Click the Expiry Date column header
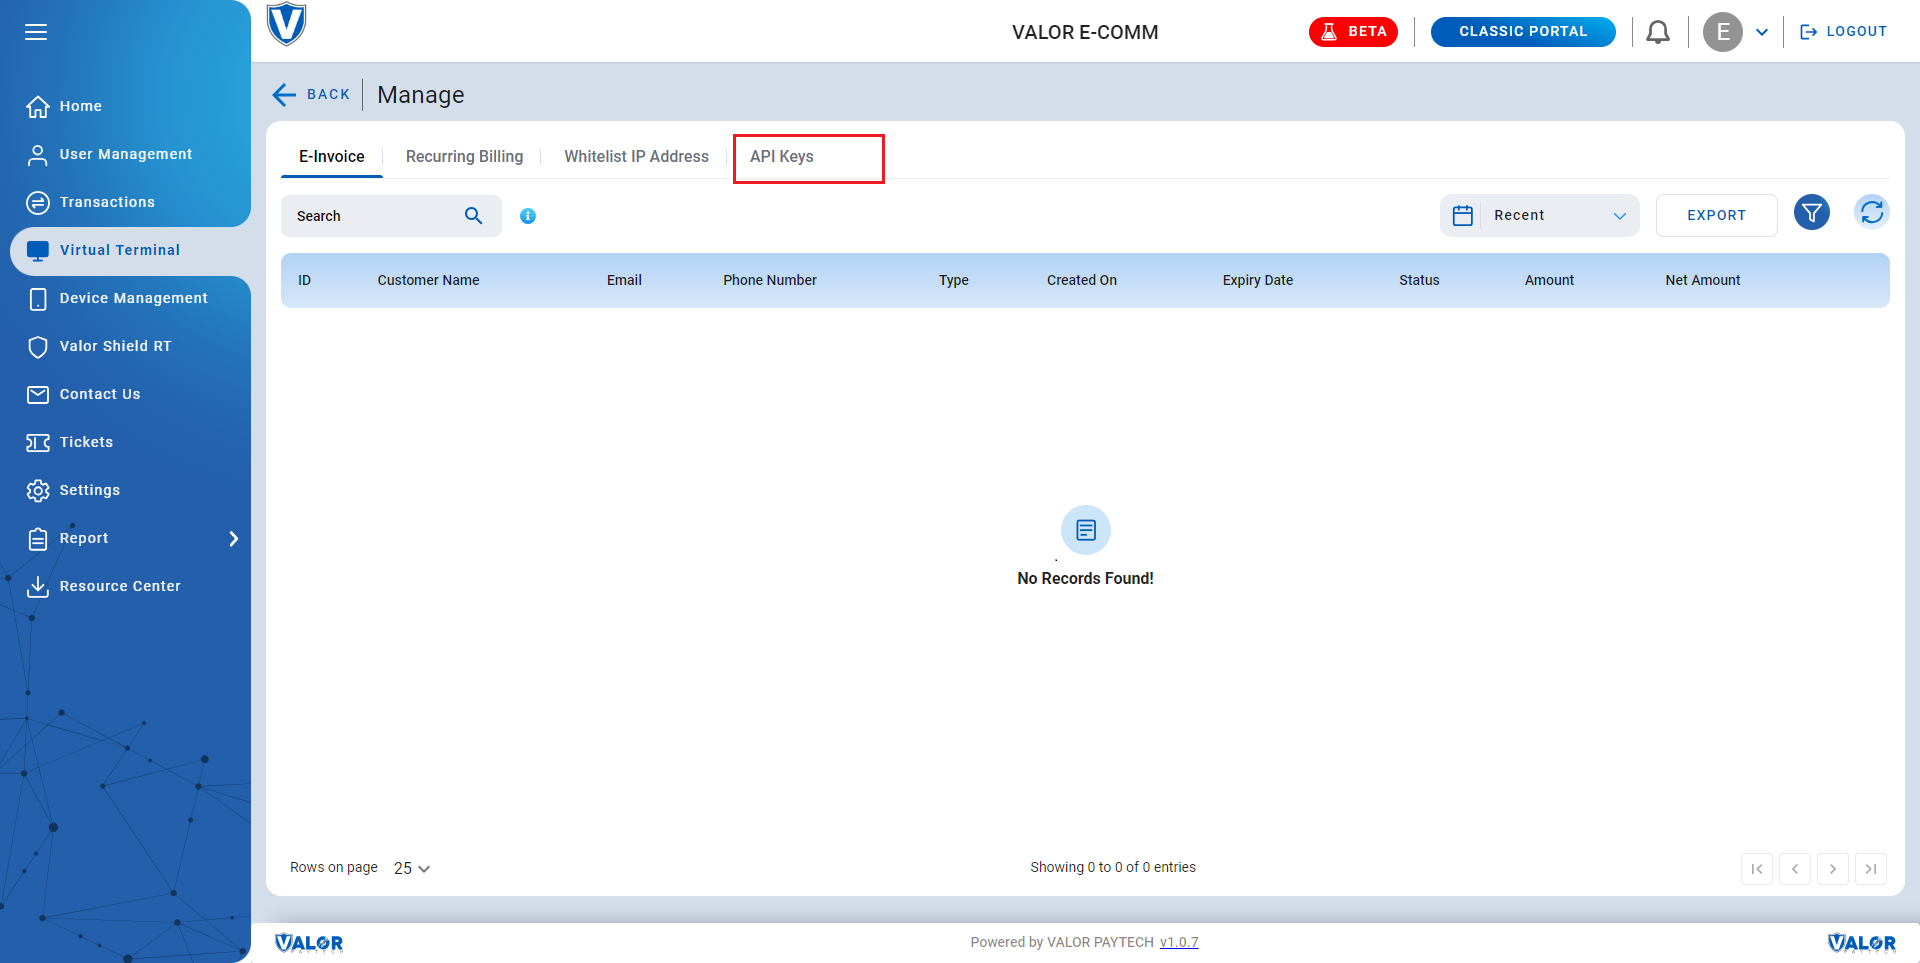Screen dimensions: 1920x963 [1258, 280]
